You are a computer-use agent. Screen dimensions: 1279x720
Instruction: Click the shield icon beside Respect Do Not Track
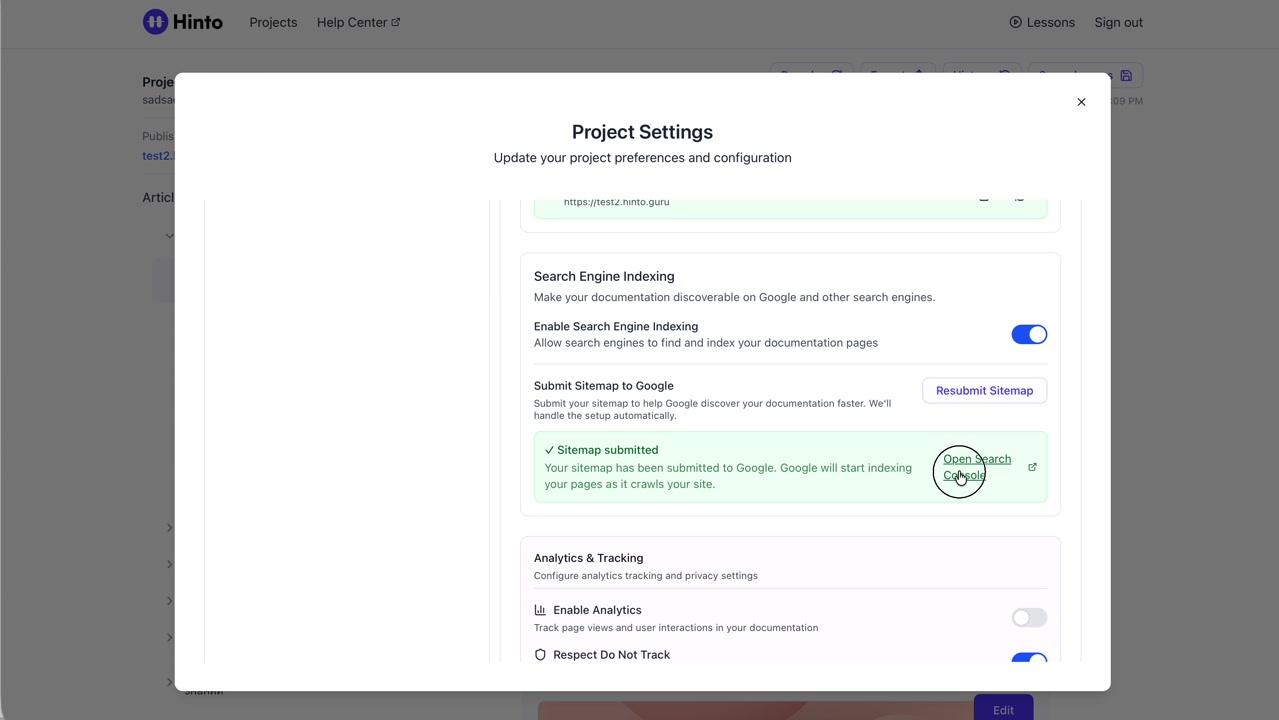click(540, 655)
